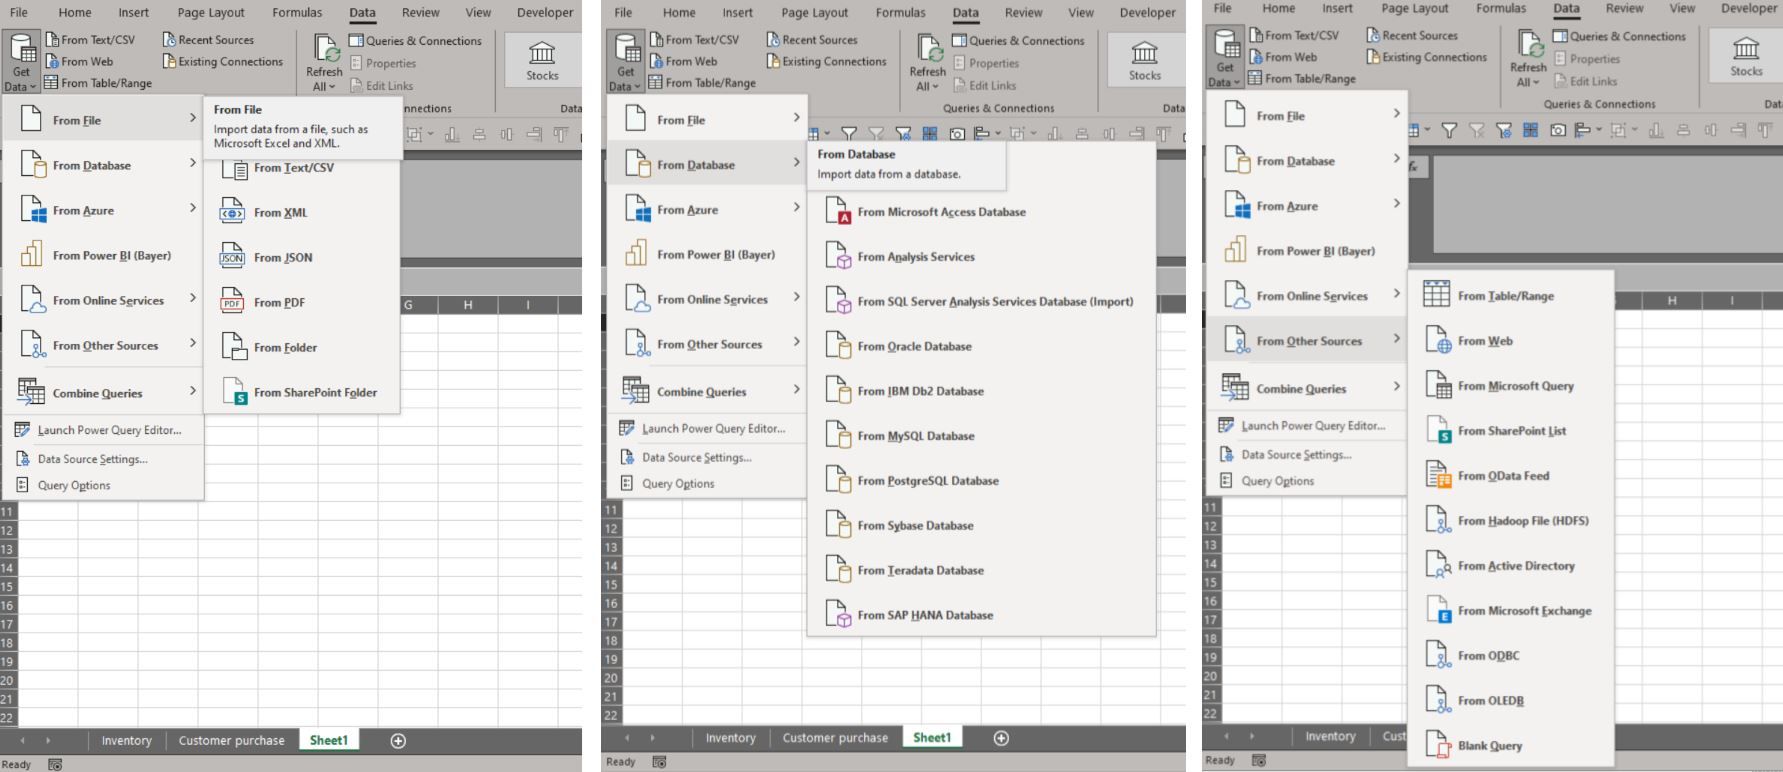
Task: Select the From PDF import option
Action: tap(301, 302)
